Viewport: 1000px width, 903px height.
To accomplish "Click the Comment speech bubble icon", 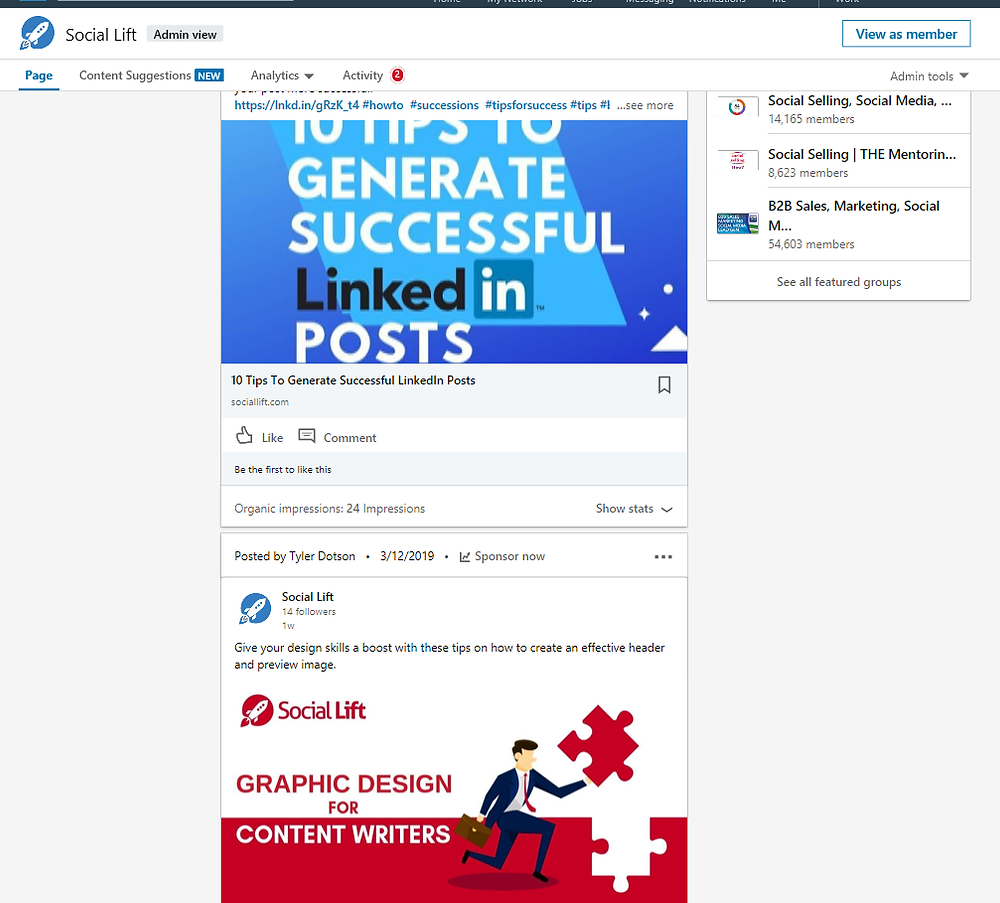I will point(307,436).
